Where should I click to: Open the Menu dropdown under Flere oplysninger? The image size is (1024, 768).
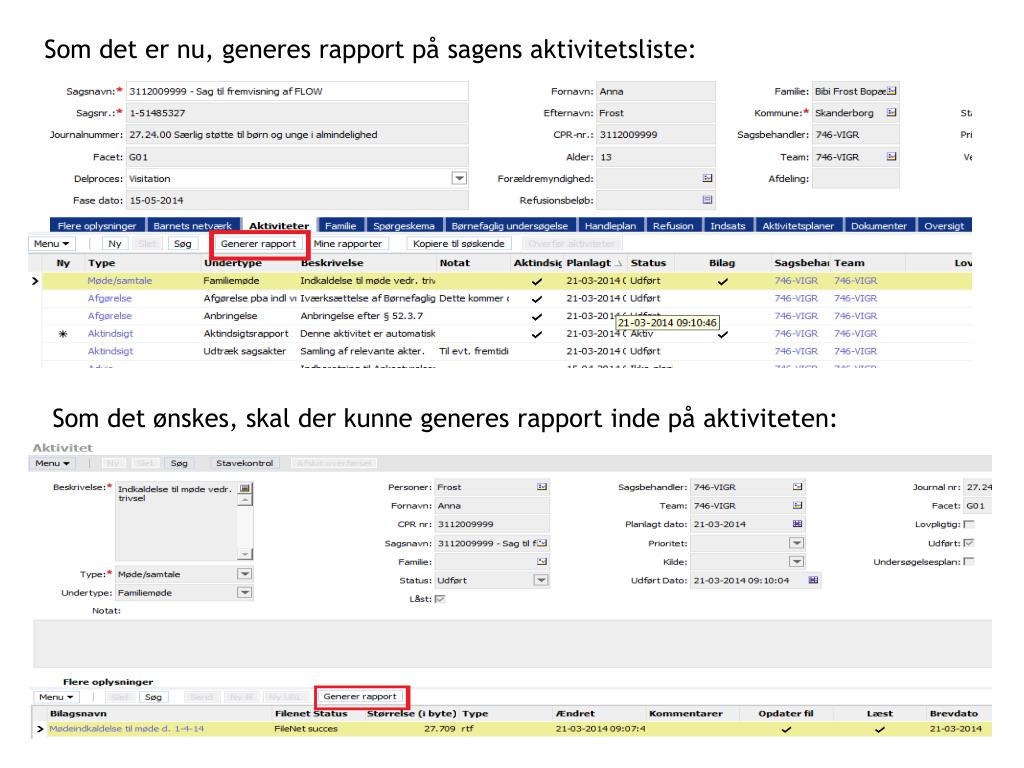point(56,697)
